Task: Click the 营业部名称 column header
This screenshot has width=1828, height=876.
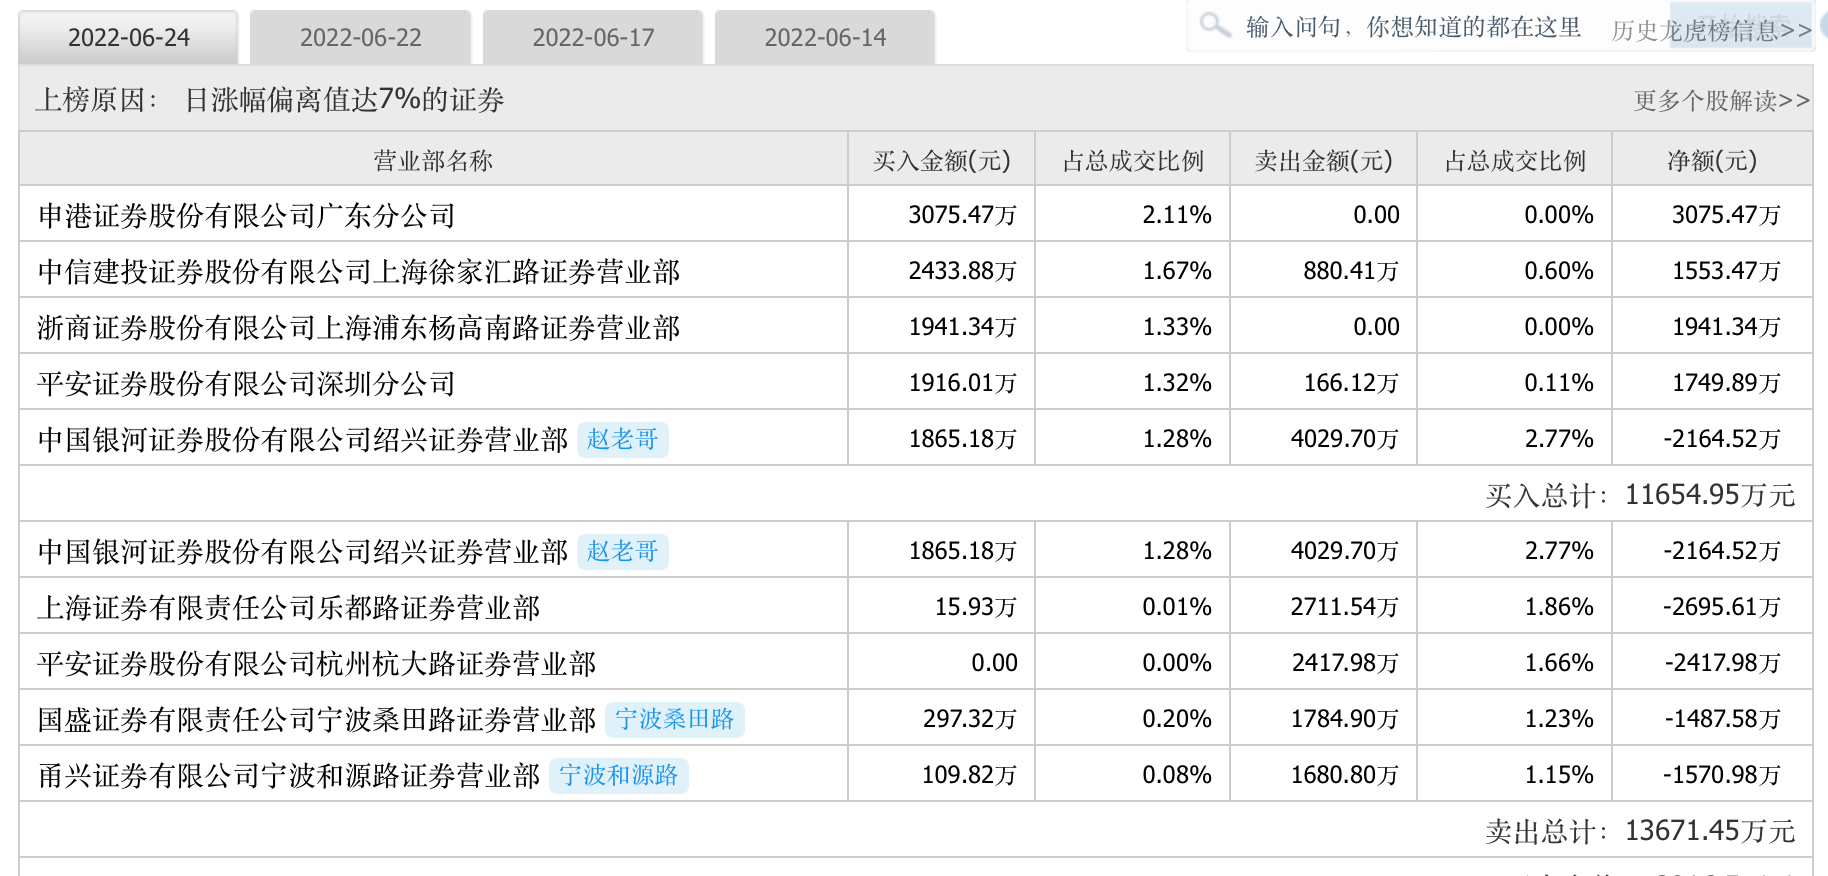Action: point(433,161)
